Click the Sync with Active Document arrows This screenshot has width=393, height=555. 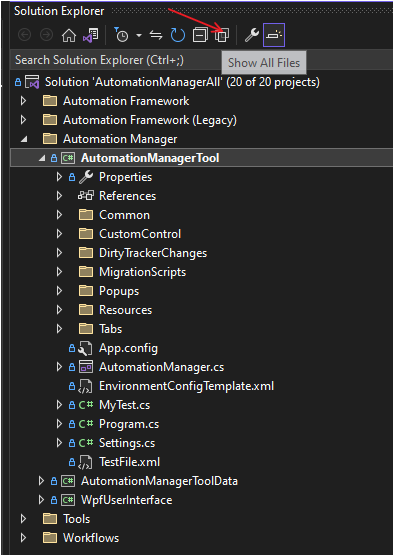[x=156, y=35]
